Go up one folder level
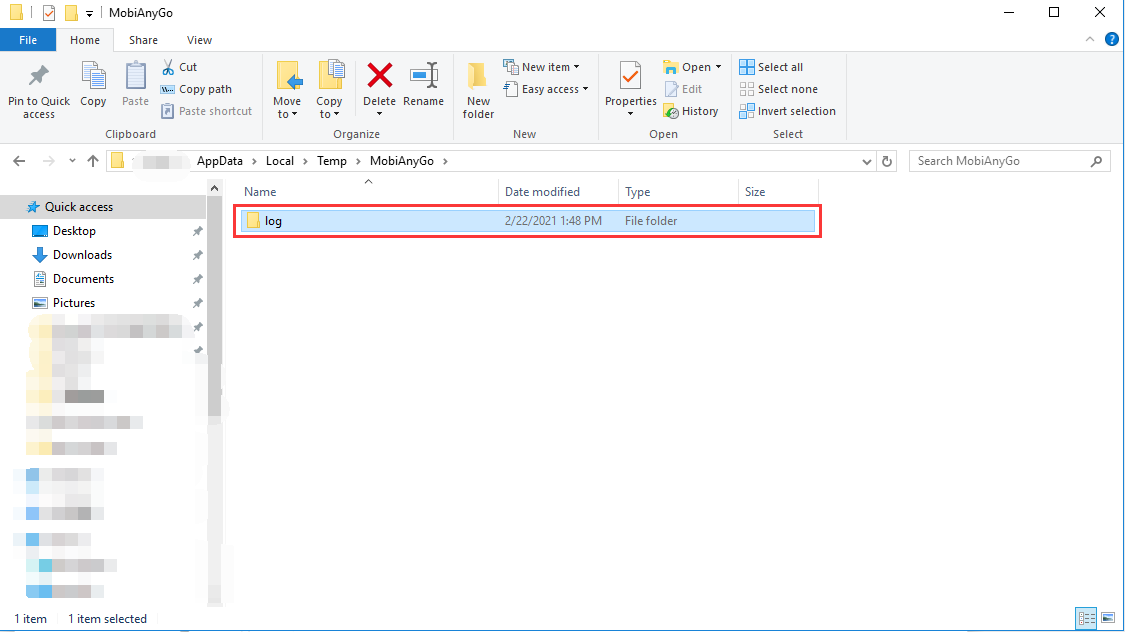 pos(93,161)
